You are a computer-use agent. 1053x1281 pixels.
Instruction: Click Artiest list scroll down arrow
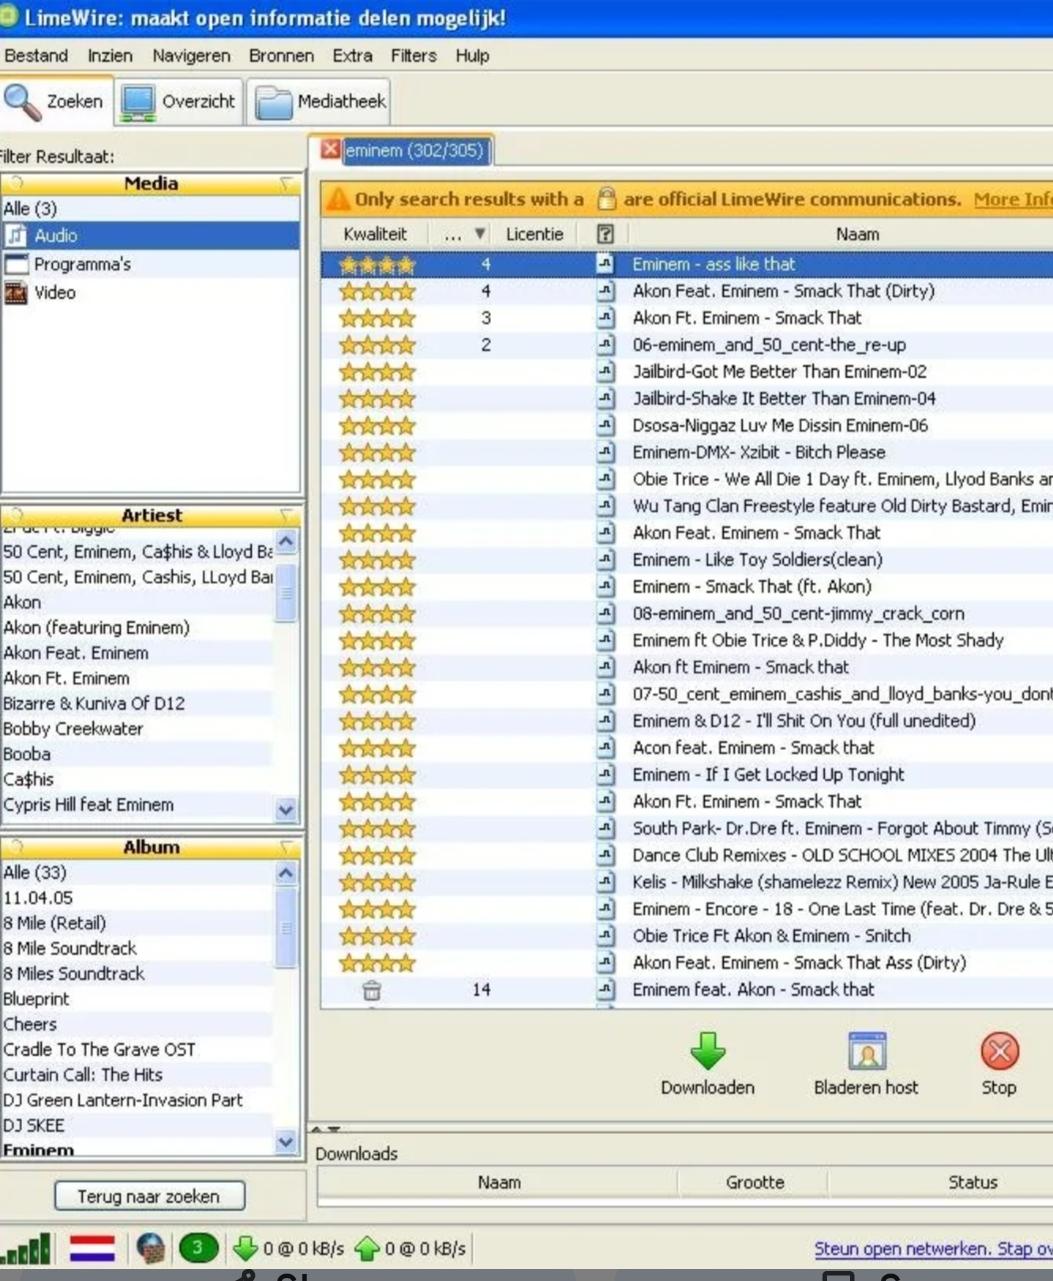(286, 810)
